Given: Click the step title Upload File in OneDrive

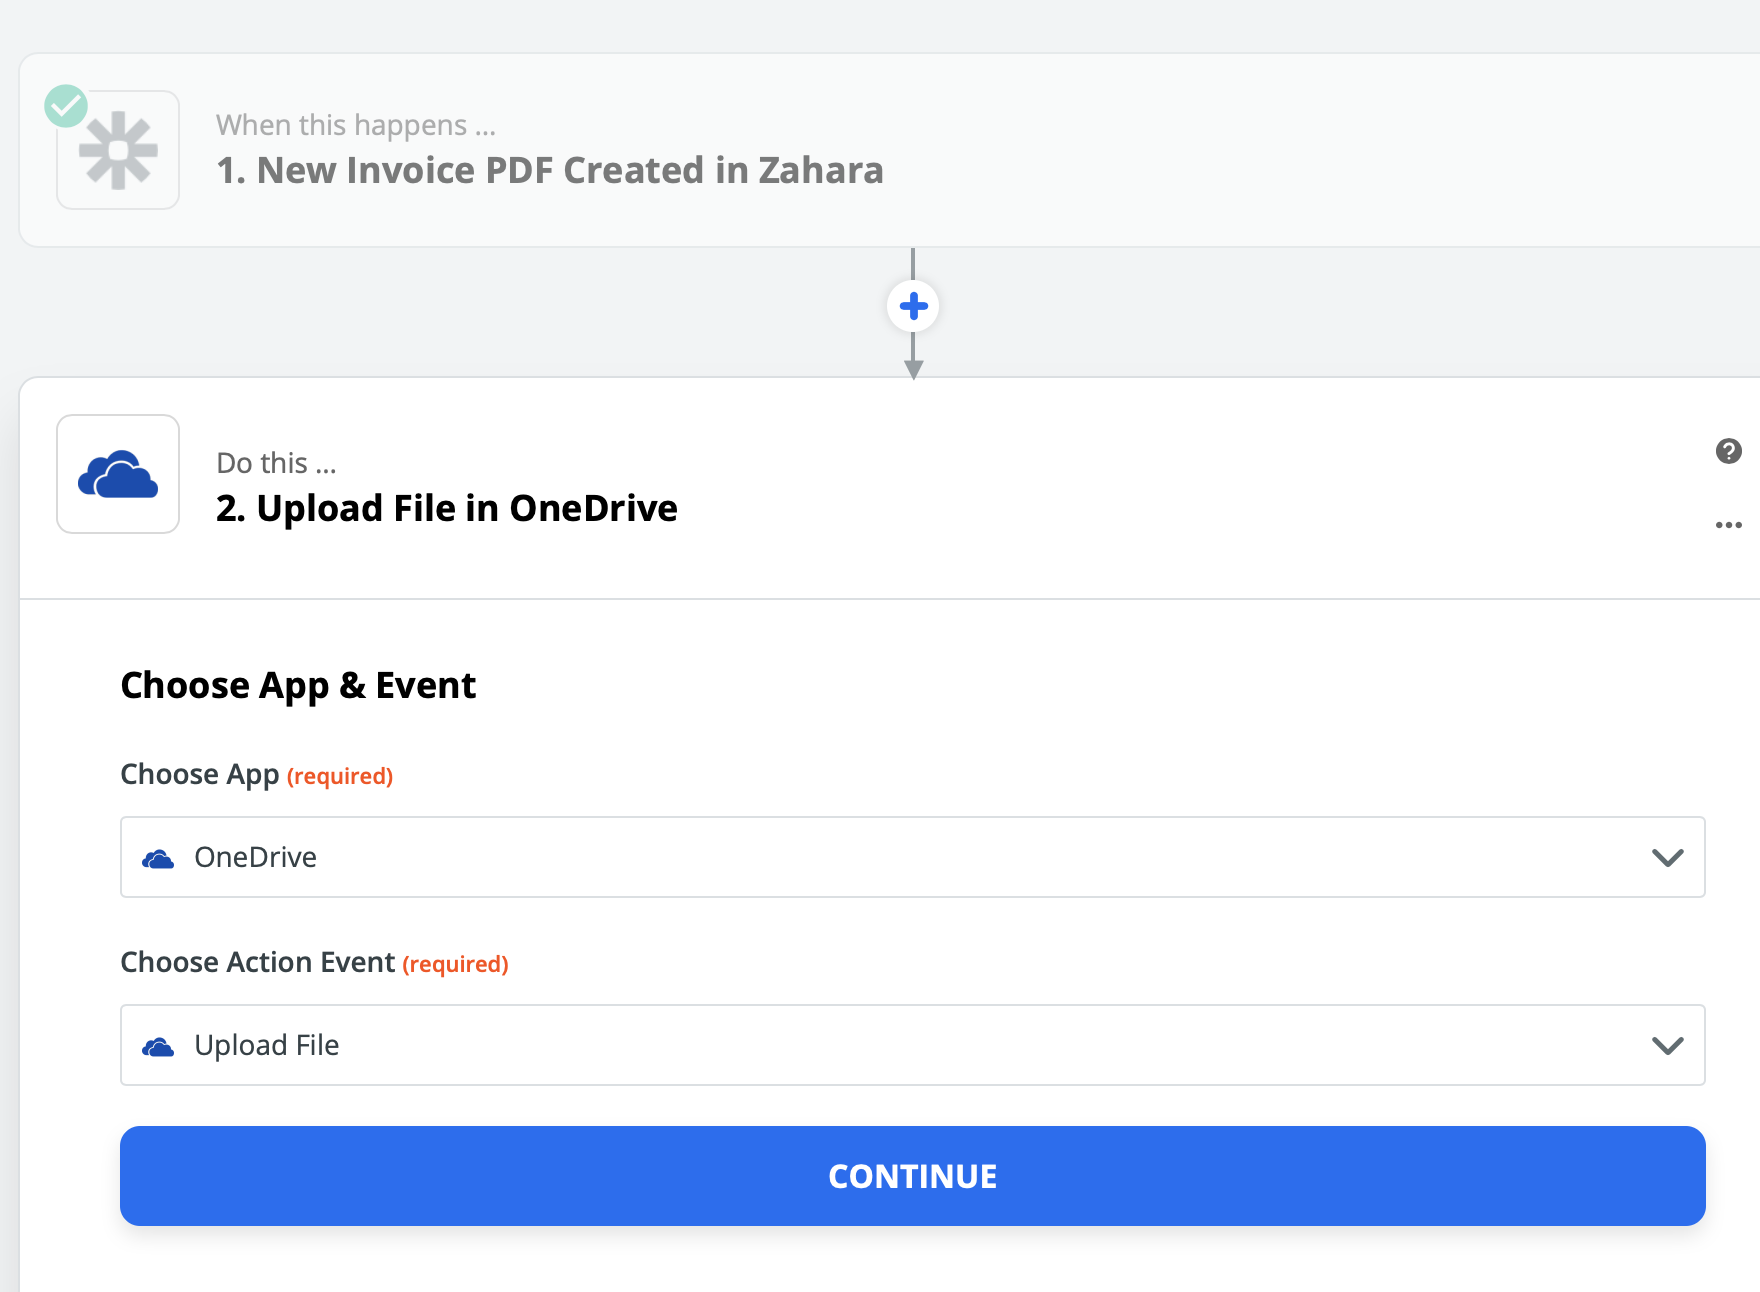Looking at the screenshot, I should [447, 508].
